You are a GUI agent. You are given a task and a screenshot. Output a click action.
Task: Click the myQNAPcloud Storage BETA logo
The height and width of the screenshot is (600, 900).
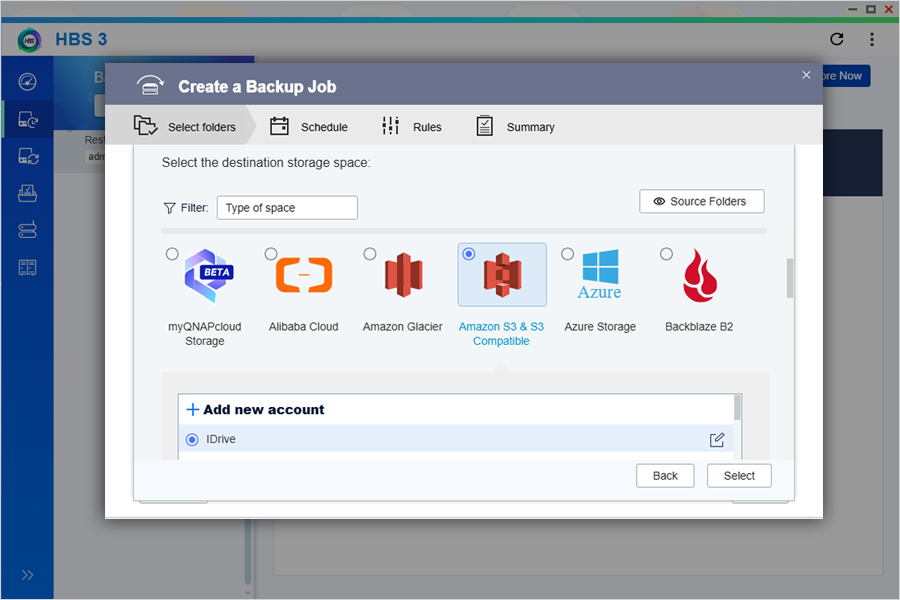click(x=209, y=276)
